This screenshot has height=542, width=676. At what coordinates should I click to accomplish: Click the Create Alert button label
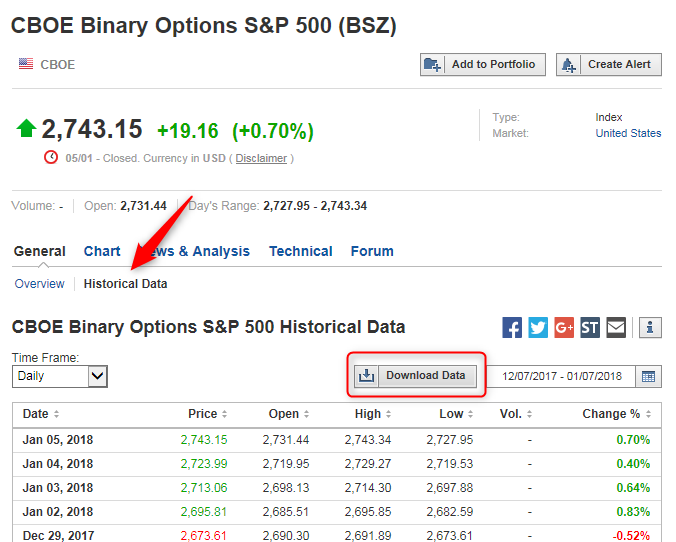click(x=619, y=64)
